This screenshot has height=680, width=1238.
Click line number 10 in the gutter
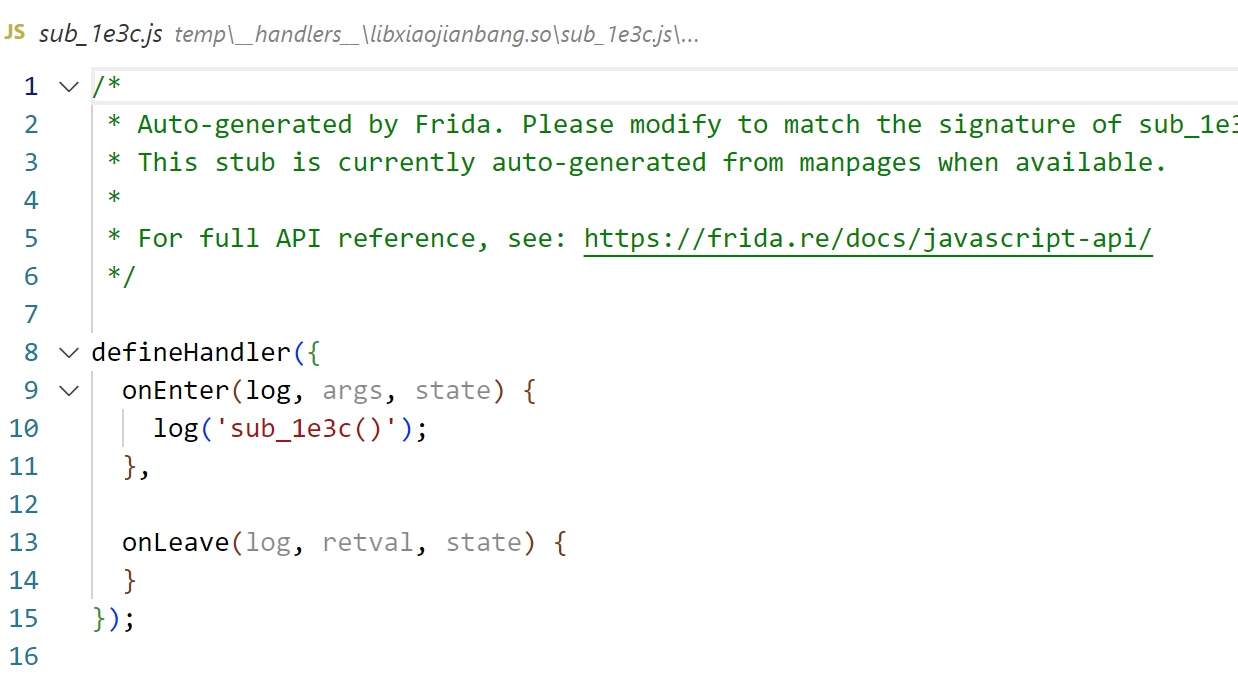point(24,429)
